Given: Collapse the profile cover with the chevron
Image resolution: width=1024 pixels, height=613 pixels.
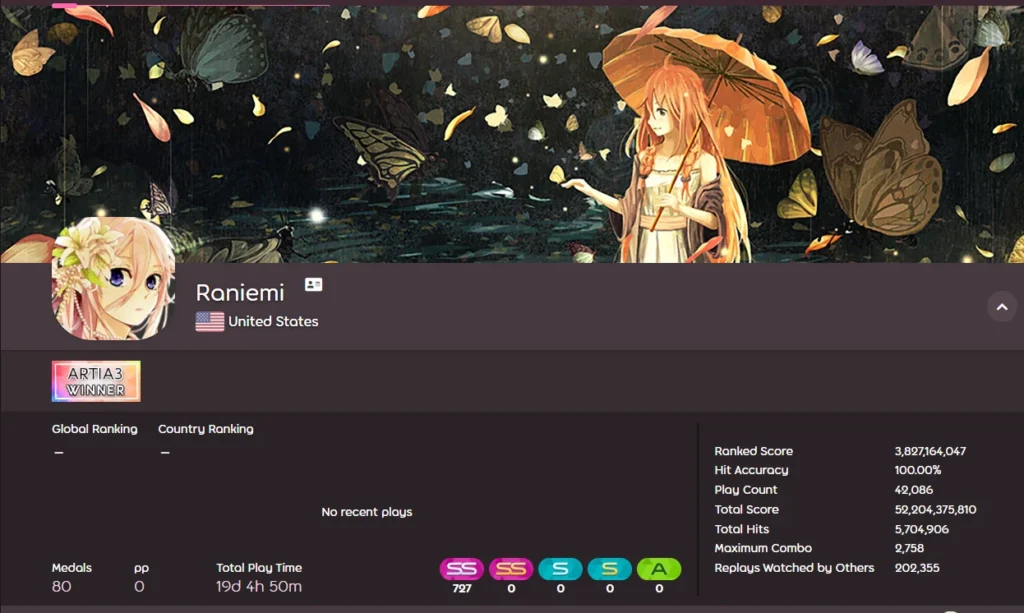Looking at the screenshot, I should (x=1002, y=307).
